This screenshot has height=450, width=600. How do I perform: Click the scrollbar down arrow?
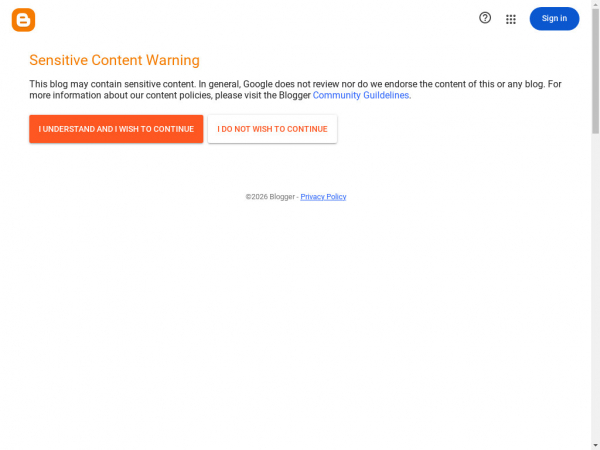[x=595, y=446]
